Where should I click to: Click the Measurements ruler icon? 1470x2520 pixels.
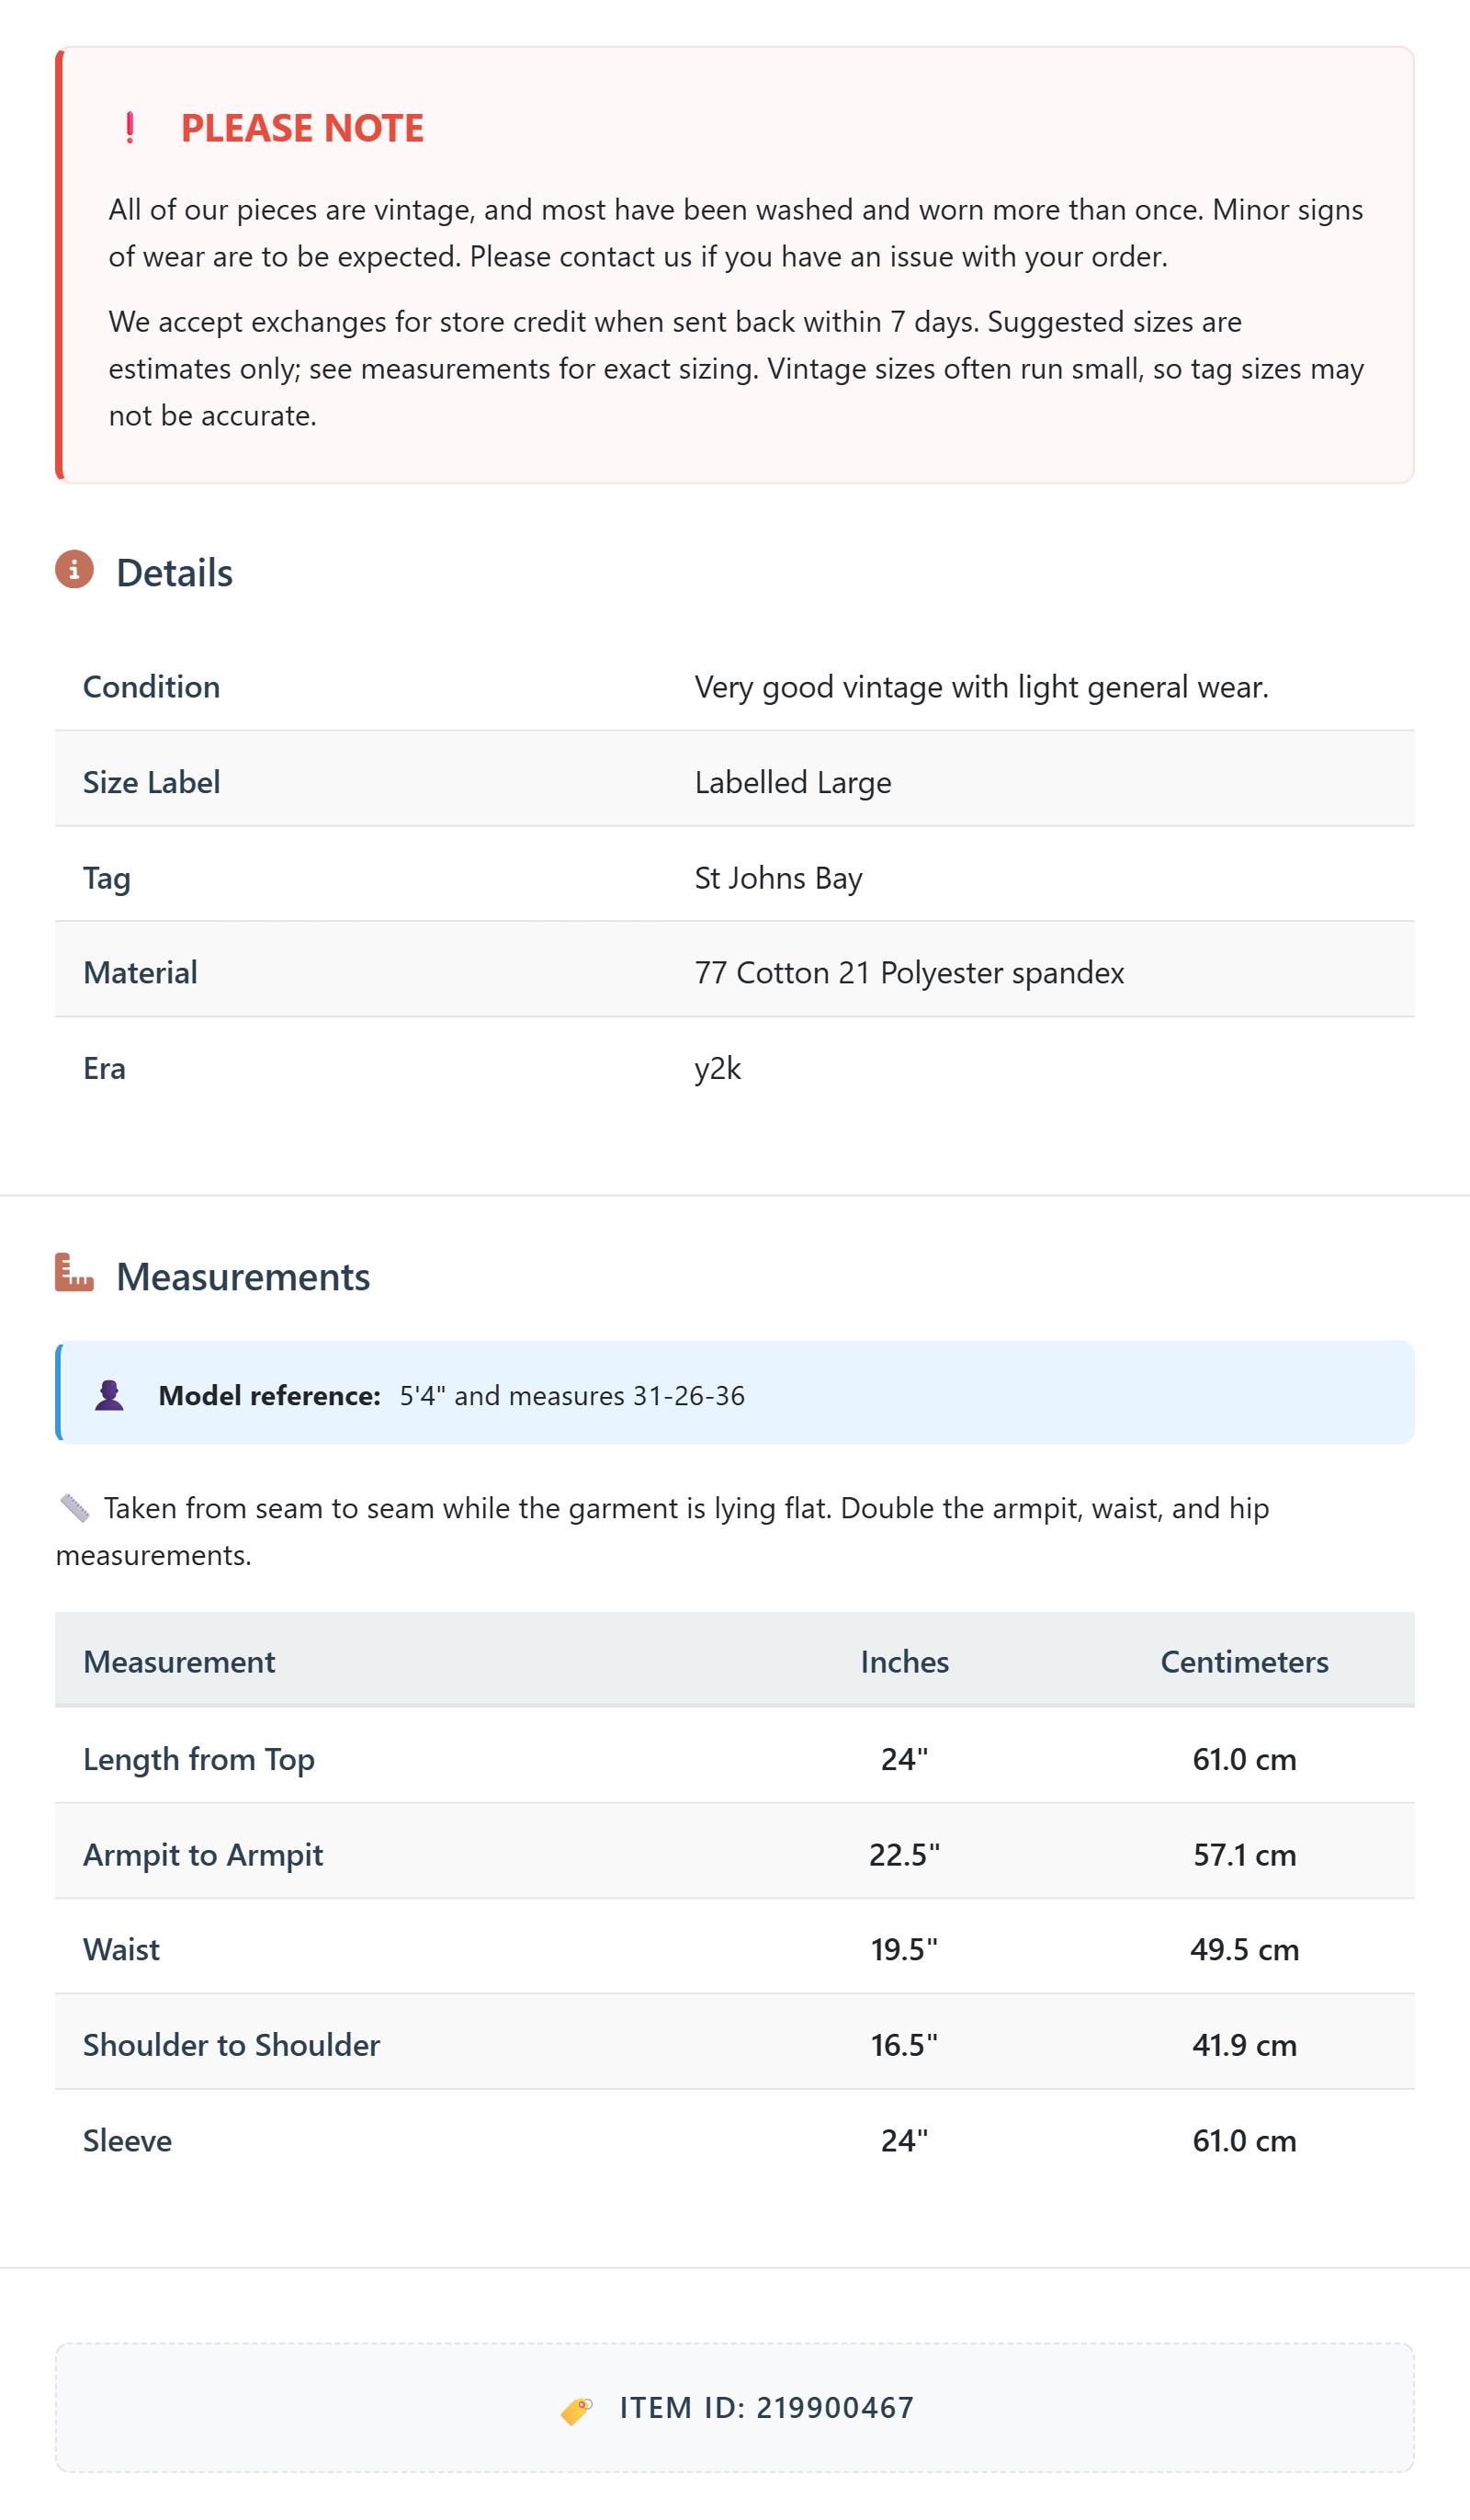[x=74, y=1272]
